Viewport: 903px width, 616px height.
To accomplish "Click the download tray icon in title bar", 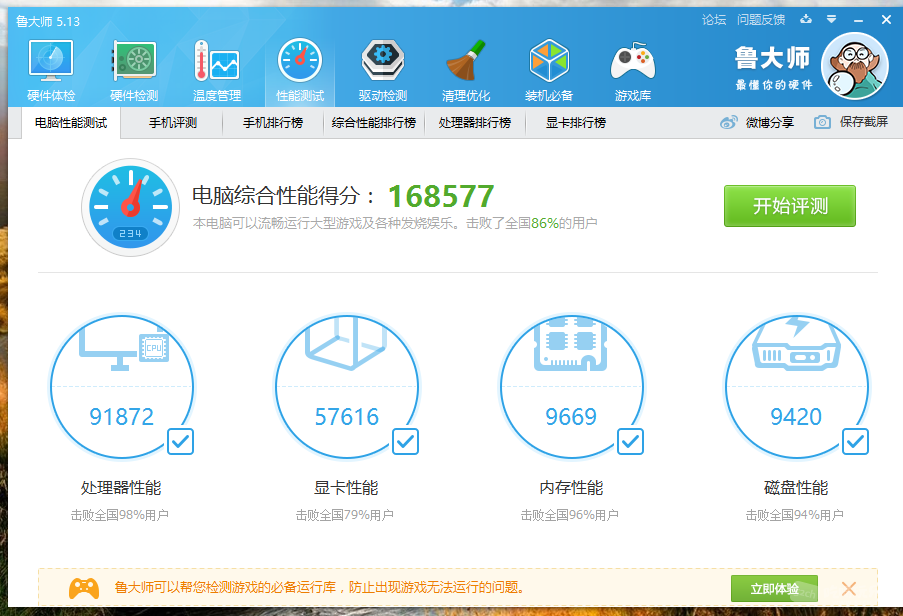I will pos(806,20).
